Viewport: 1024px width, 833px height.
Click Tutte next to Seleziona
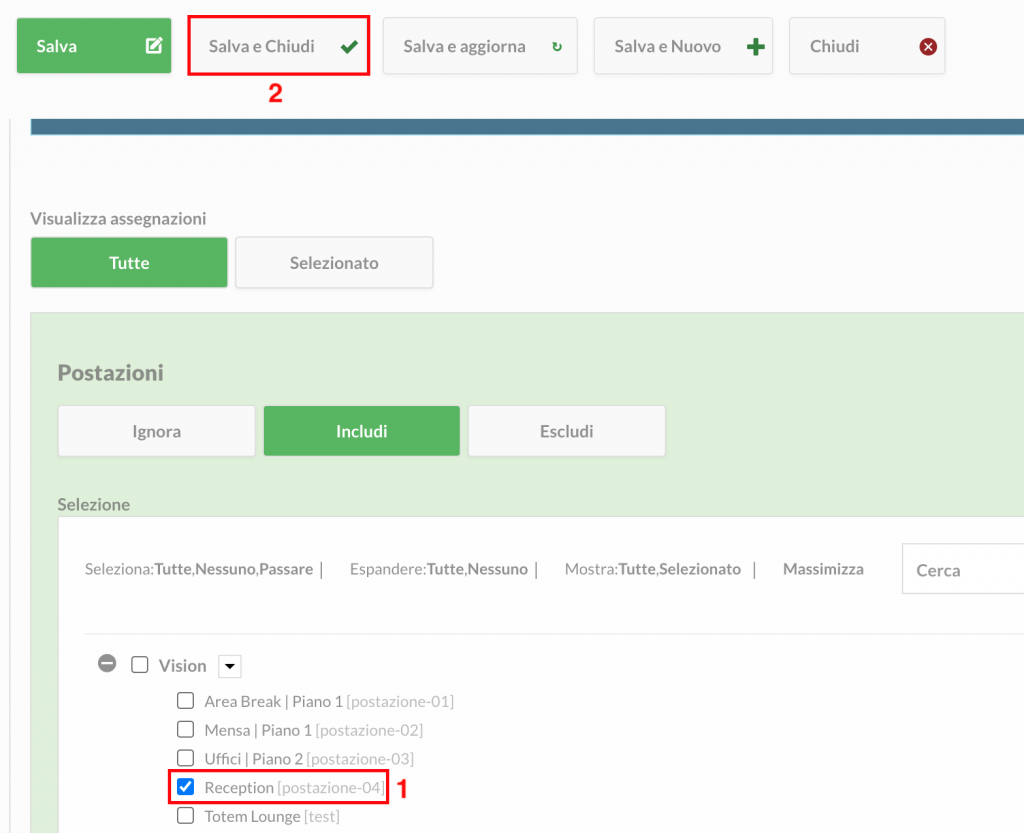(172, 569)
